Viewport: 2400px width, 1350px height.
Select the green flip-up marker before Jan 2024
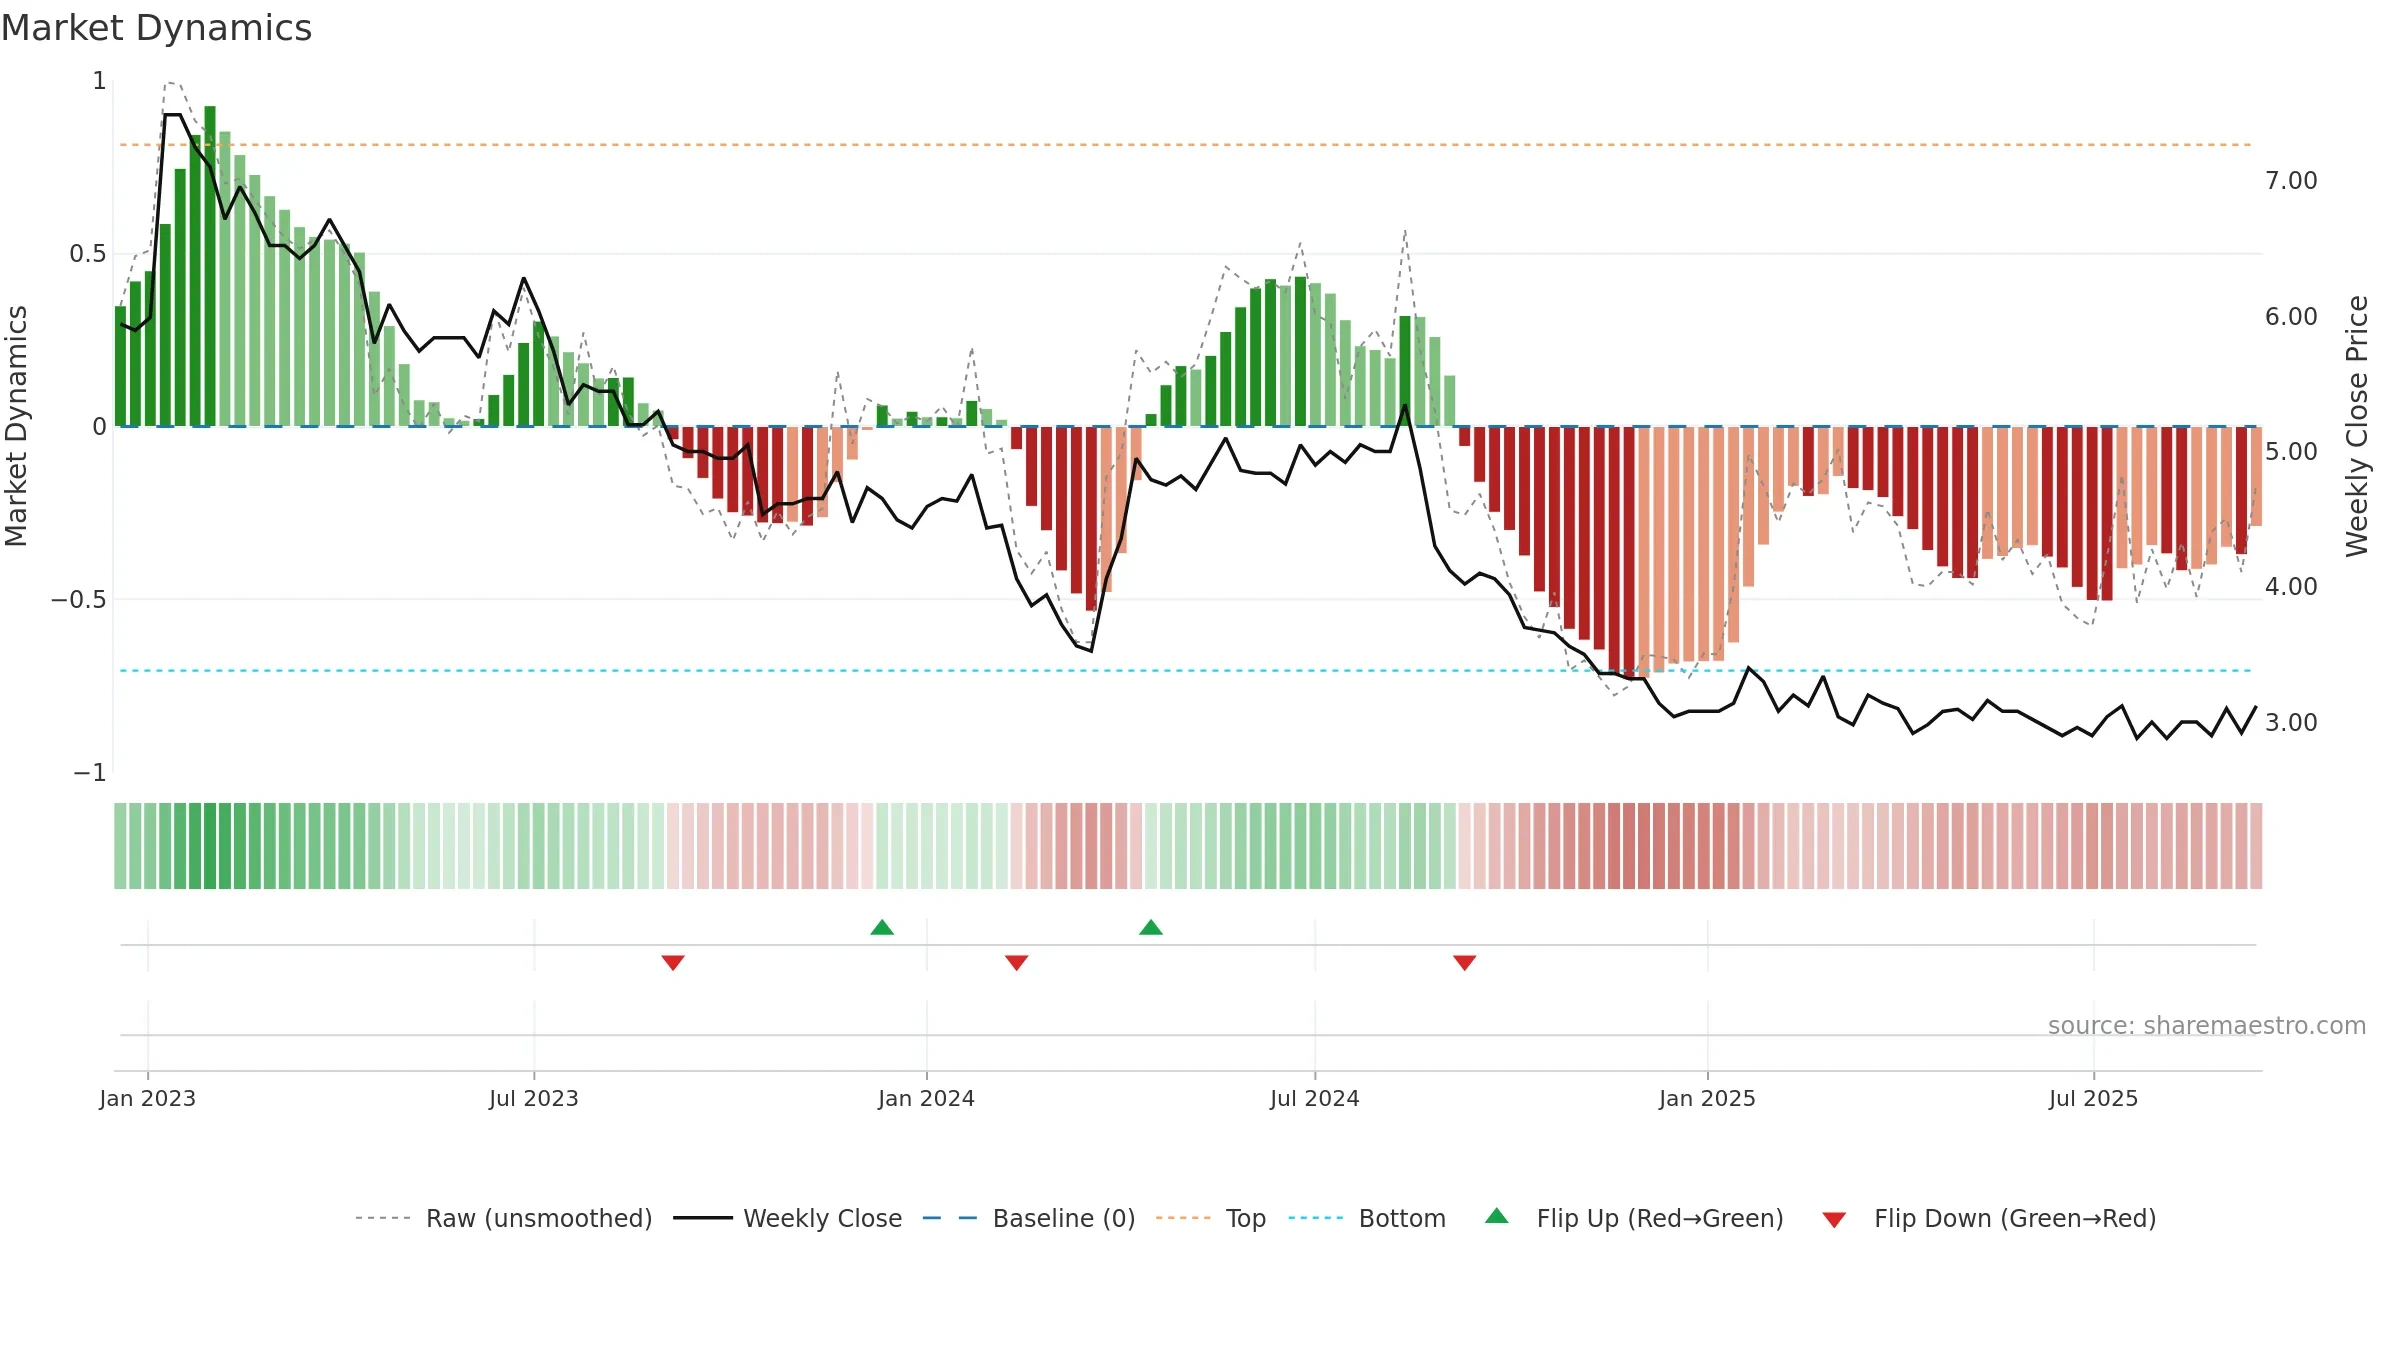point(882,927)
